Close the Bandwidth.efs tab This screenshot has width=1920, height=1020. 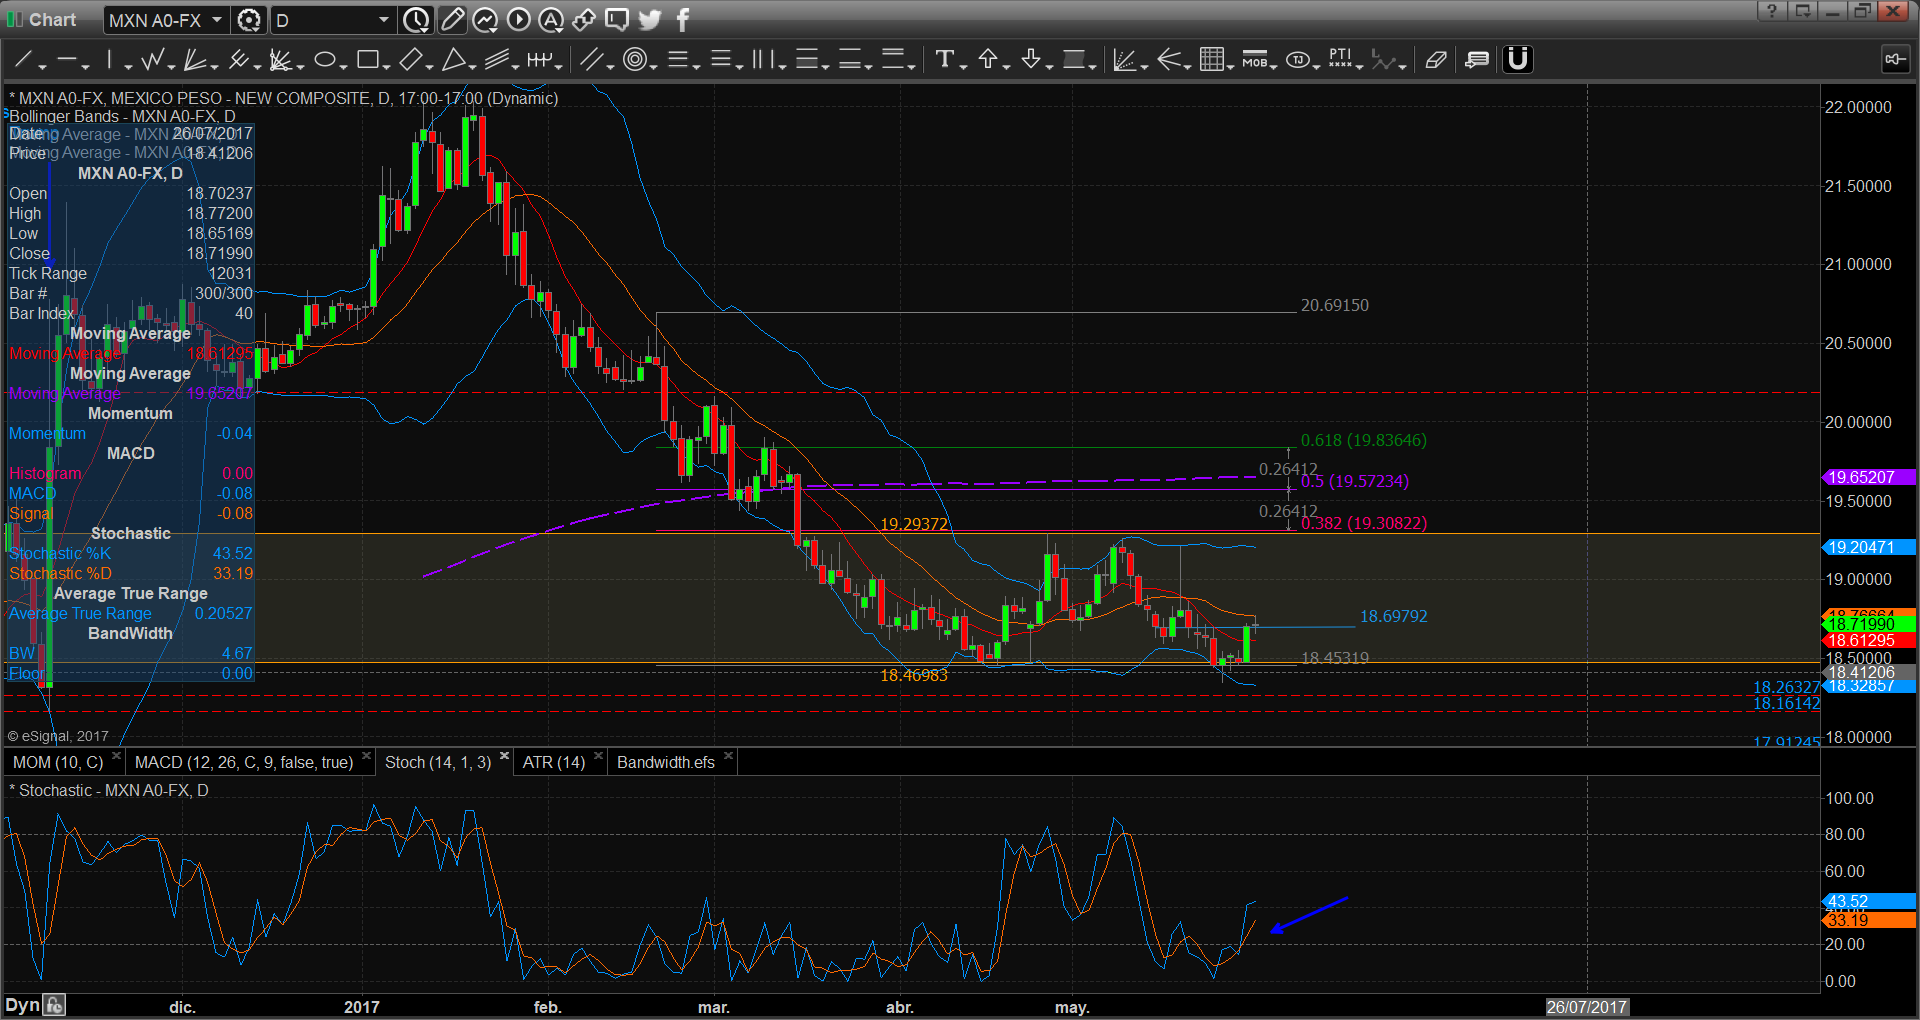tap(728, 756)
